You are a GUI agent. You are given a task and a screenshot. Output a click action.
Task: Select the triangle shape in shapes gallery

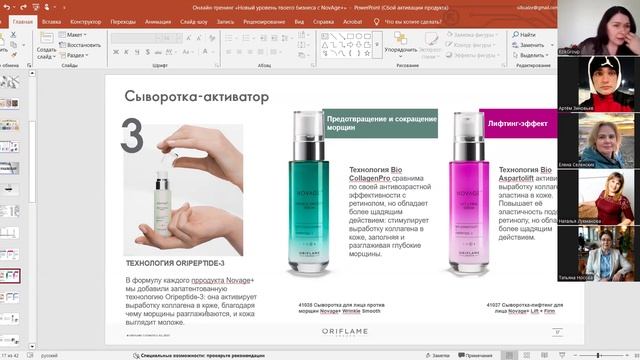[x=325, y=44]
